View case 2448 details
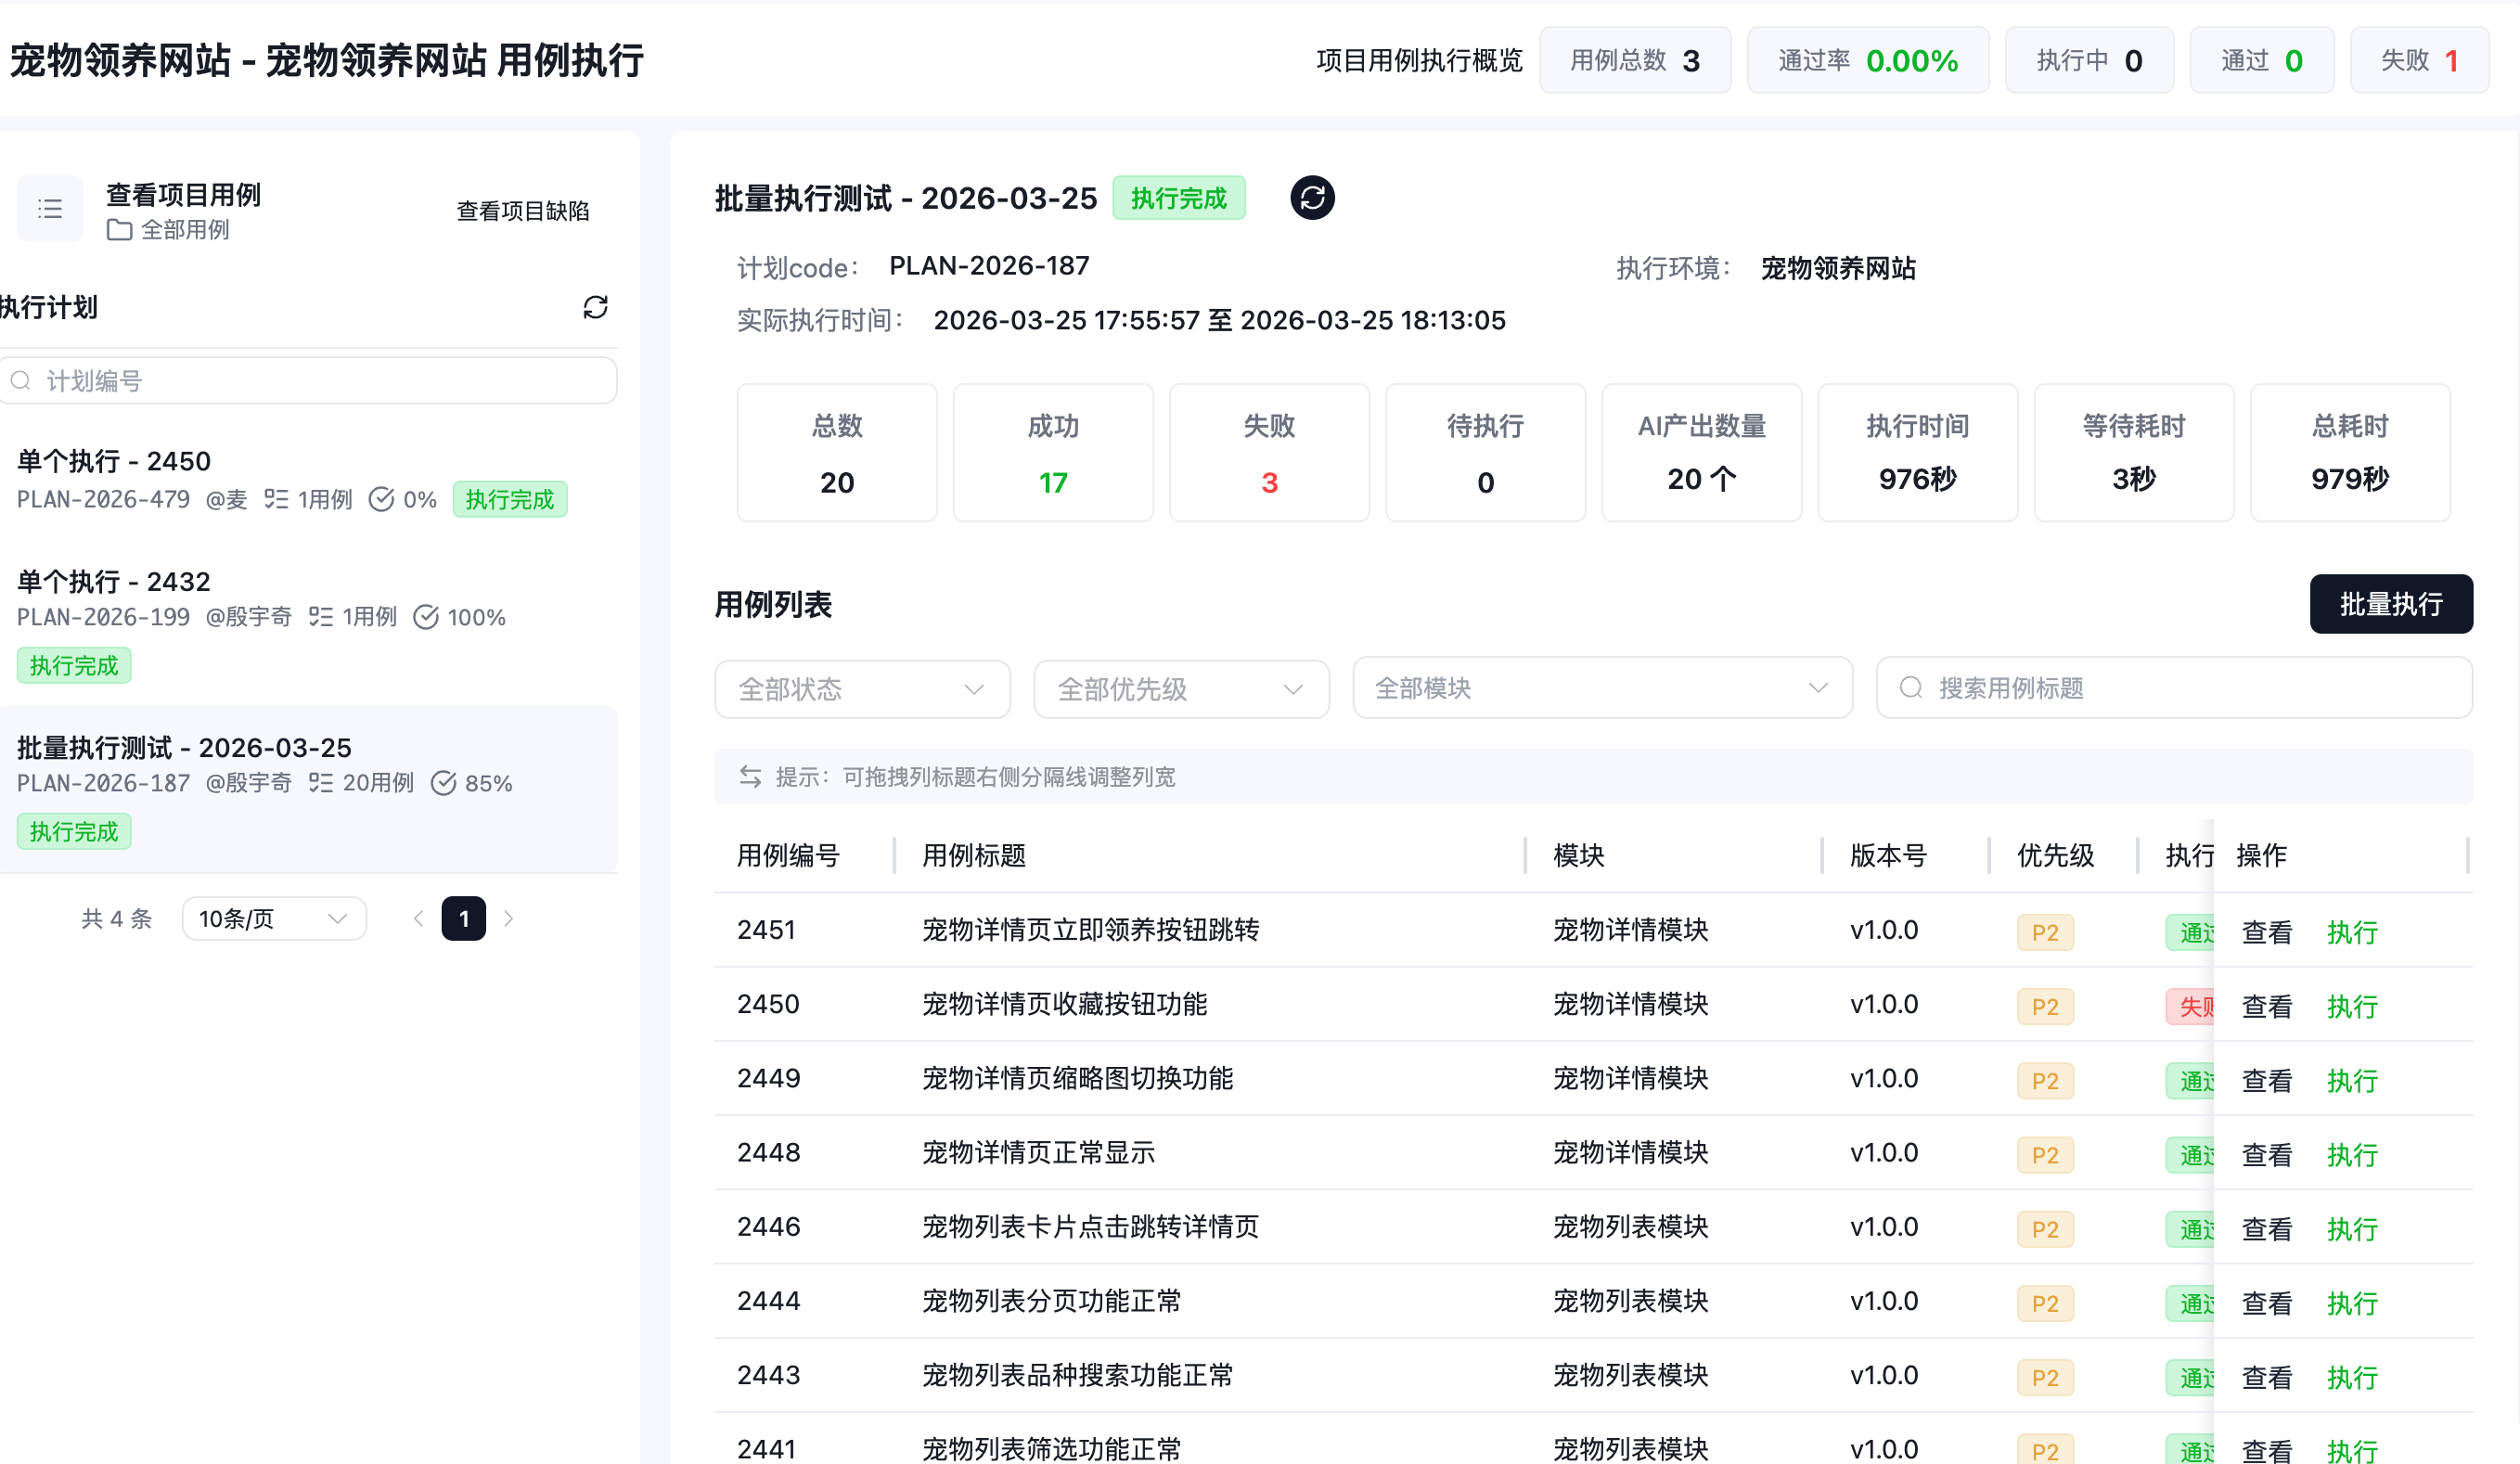Viewport: 2520px width, 1464px height. click(2266, 1154)
